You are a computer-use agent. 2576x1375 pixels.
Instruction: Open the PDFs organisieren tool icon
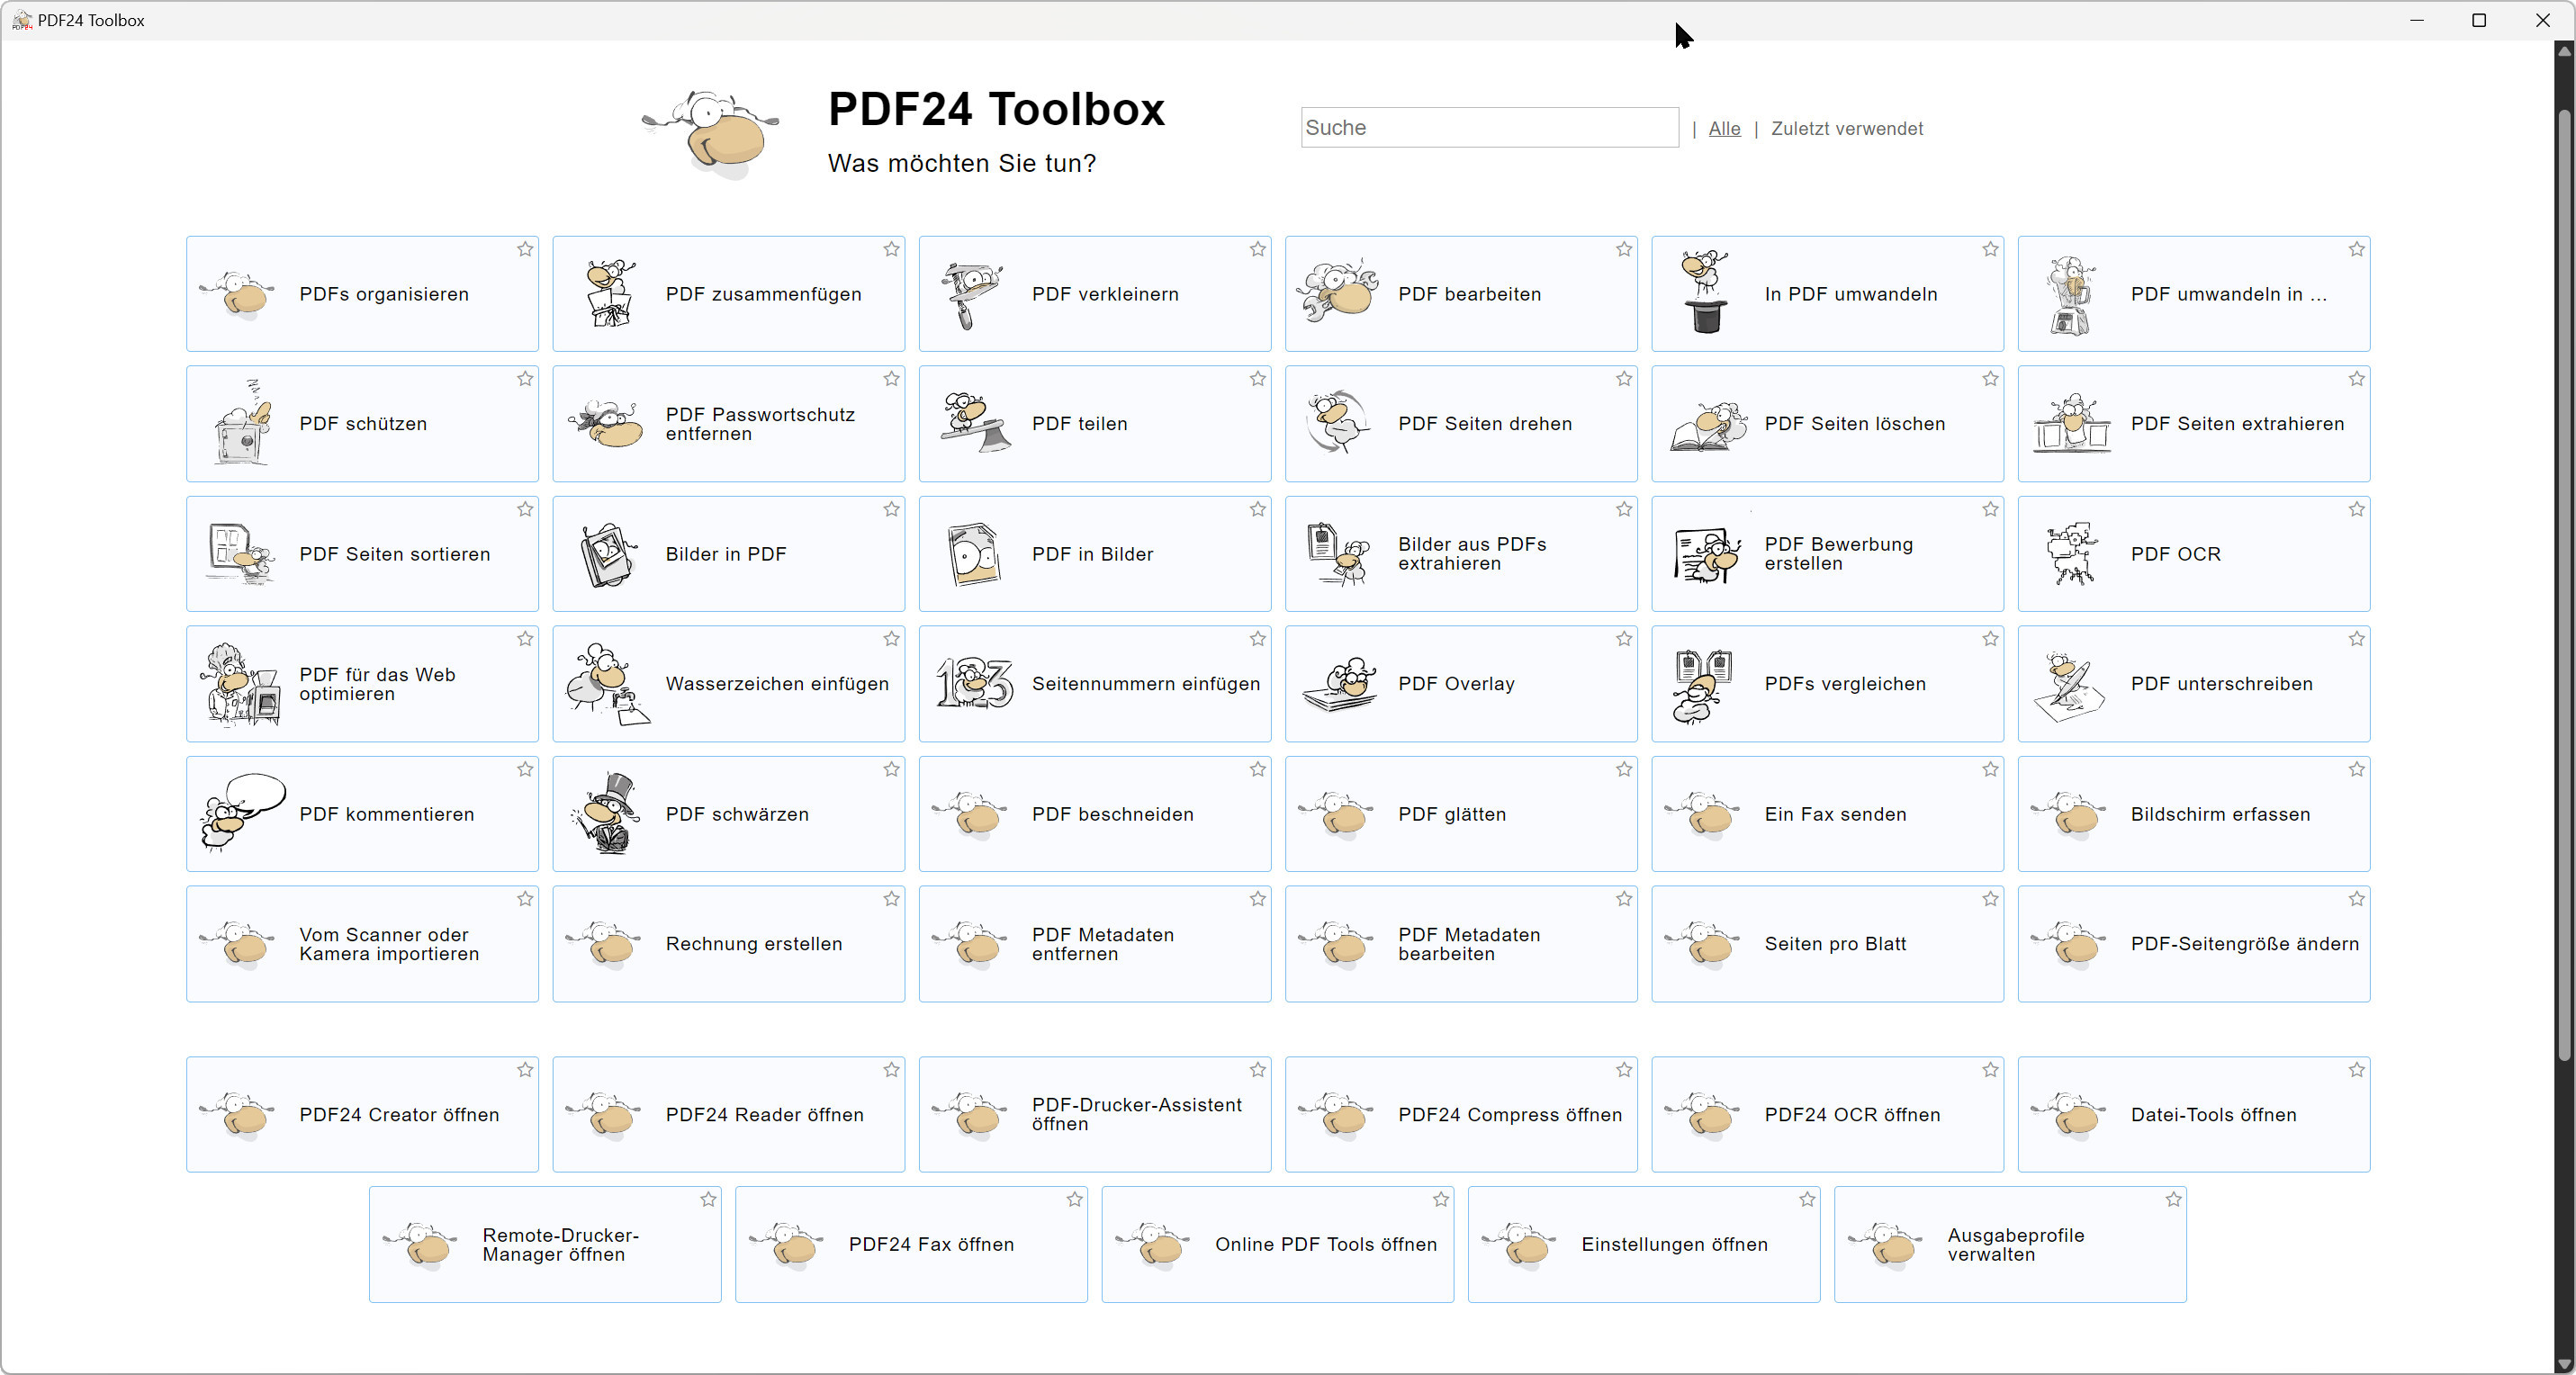pyautogui.click(x=238, y=294)
